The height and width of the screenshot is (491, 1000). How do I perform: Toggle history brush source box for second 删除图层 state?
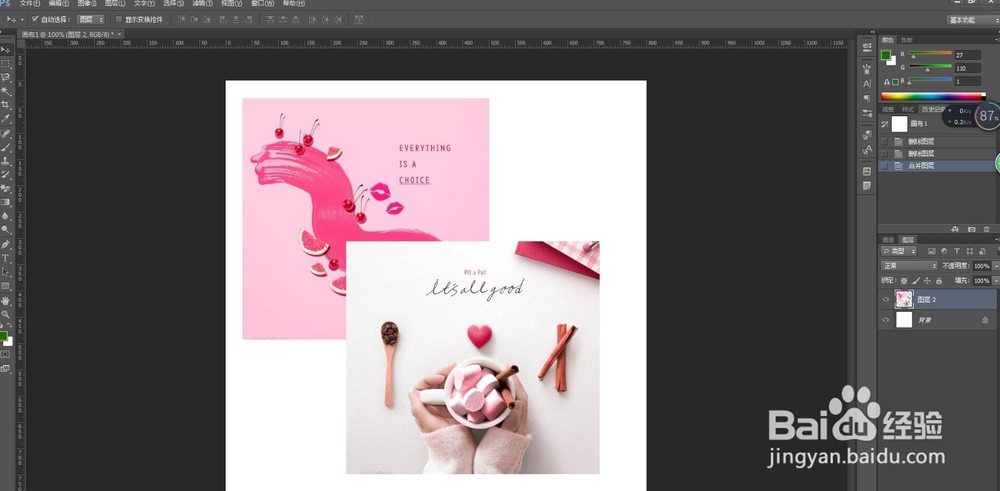point(884,154)
